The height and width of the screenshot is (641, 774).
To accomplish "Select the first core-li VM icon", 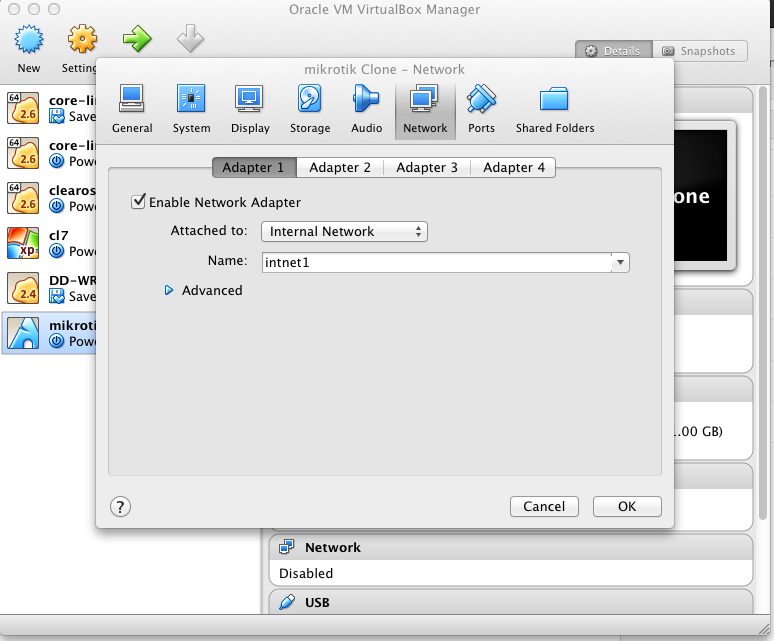I will click(23, 108).
